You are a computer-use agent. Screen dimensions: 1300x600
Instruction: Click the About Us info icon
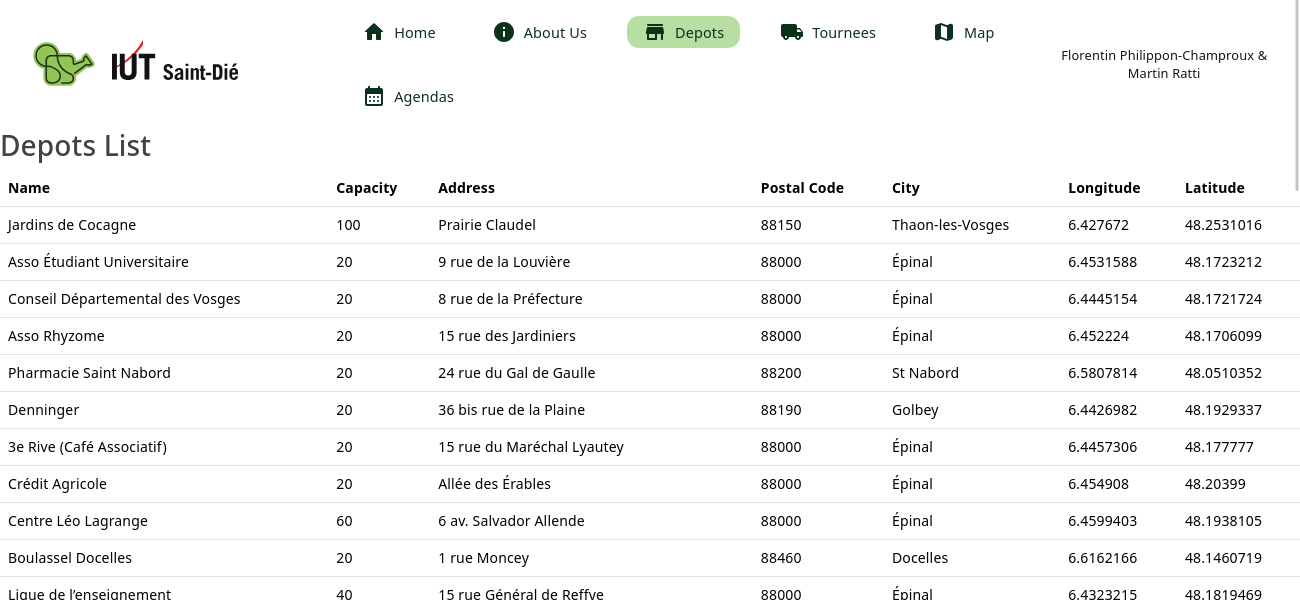click(x=504, y=32)
